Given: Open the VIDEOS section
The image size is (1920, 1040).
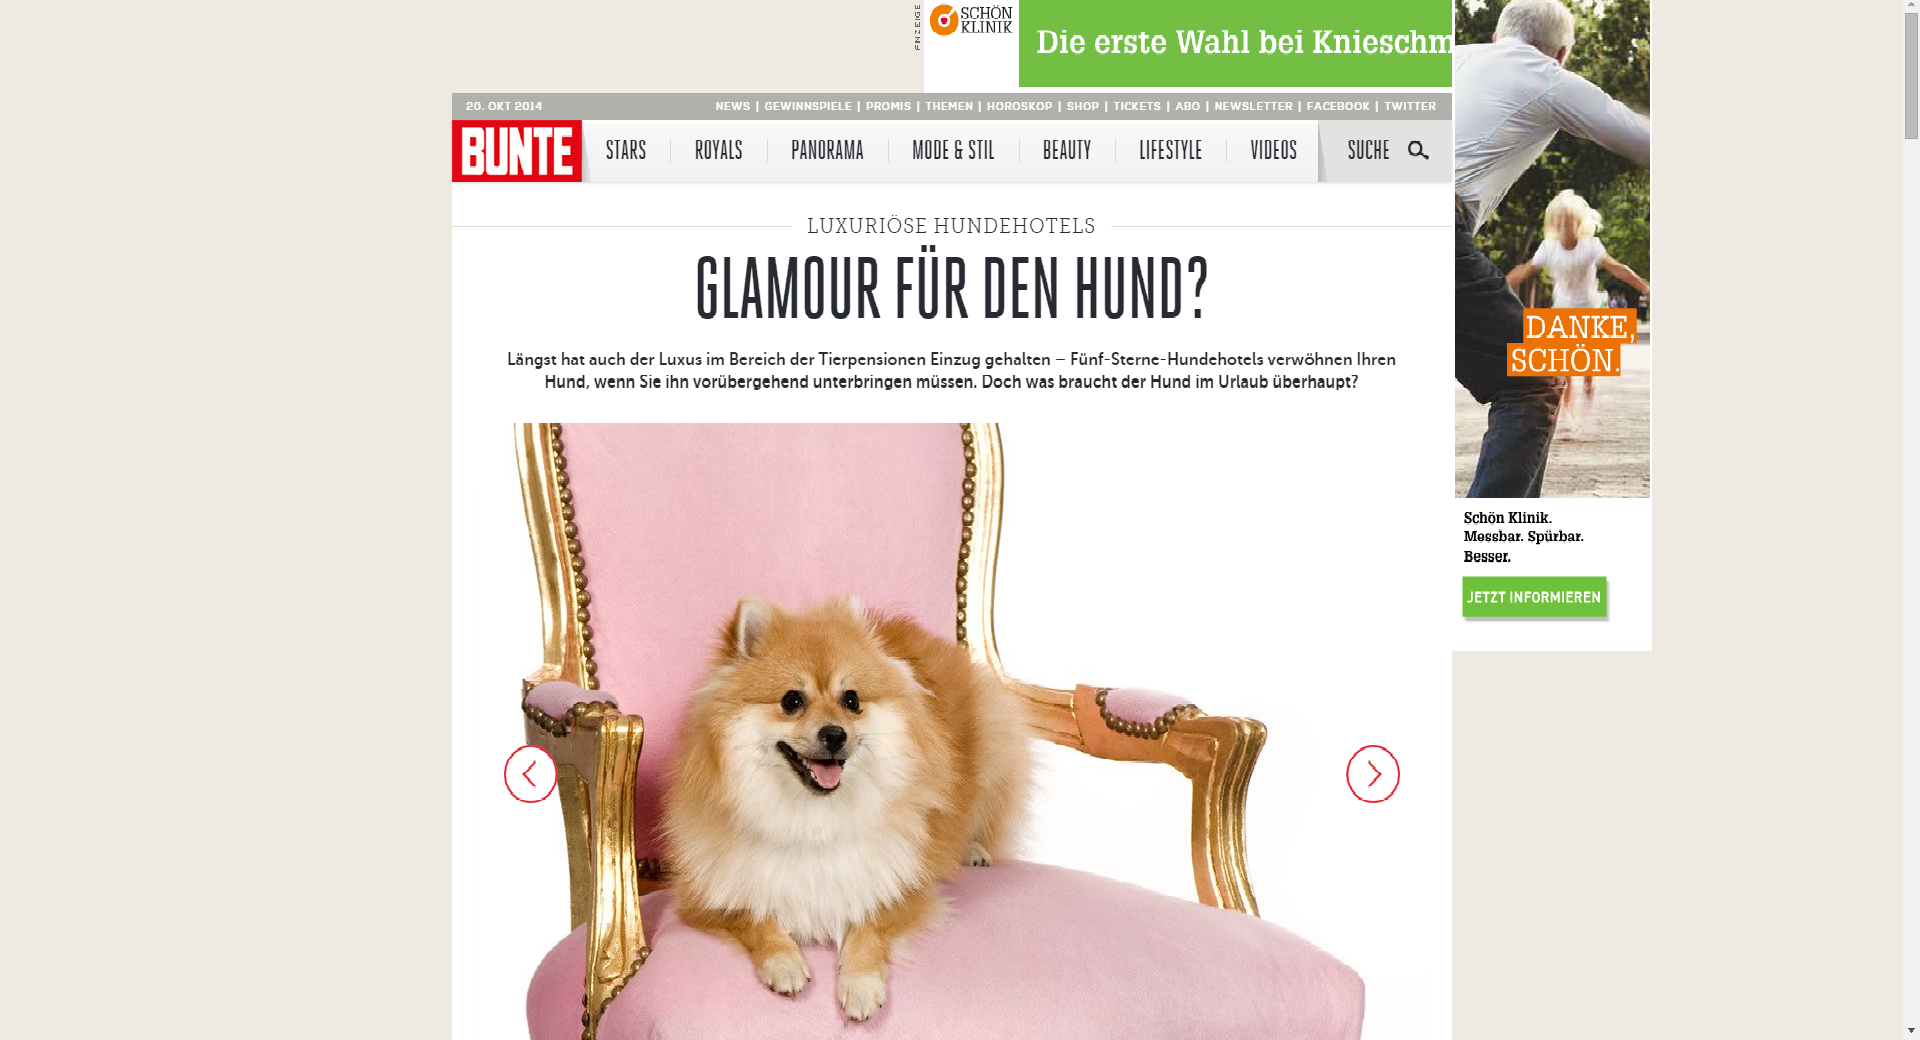Looking at the screenshot, I should pyautogui.click(x=1273, y=150).
